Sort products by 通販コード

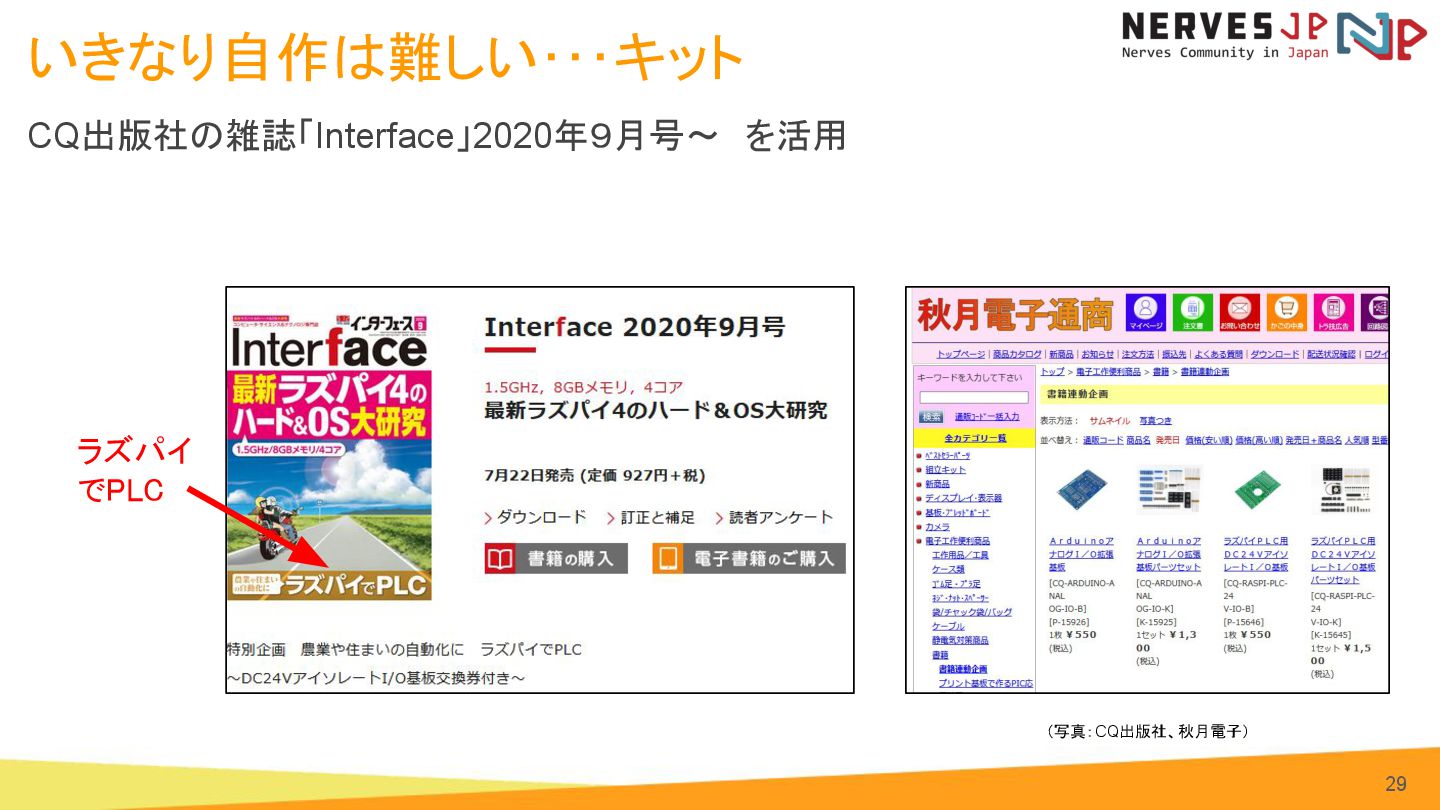tap(1103, 440)
